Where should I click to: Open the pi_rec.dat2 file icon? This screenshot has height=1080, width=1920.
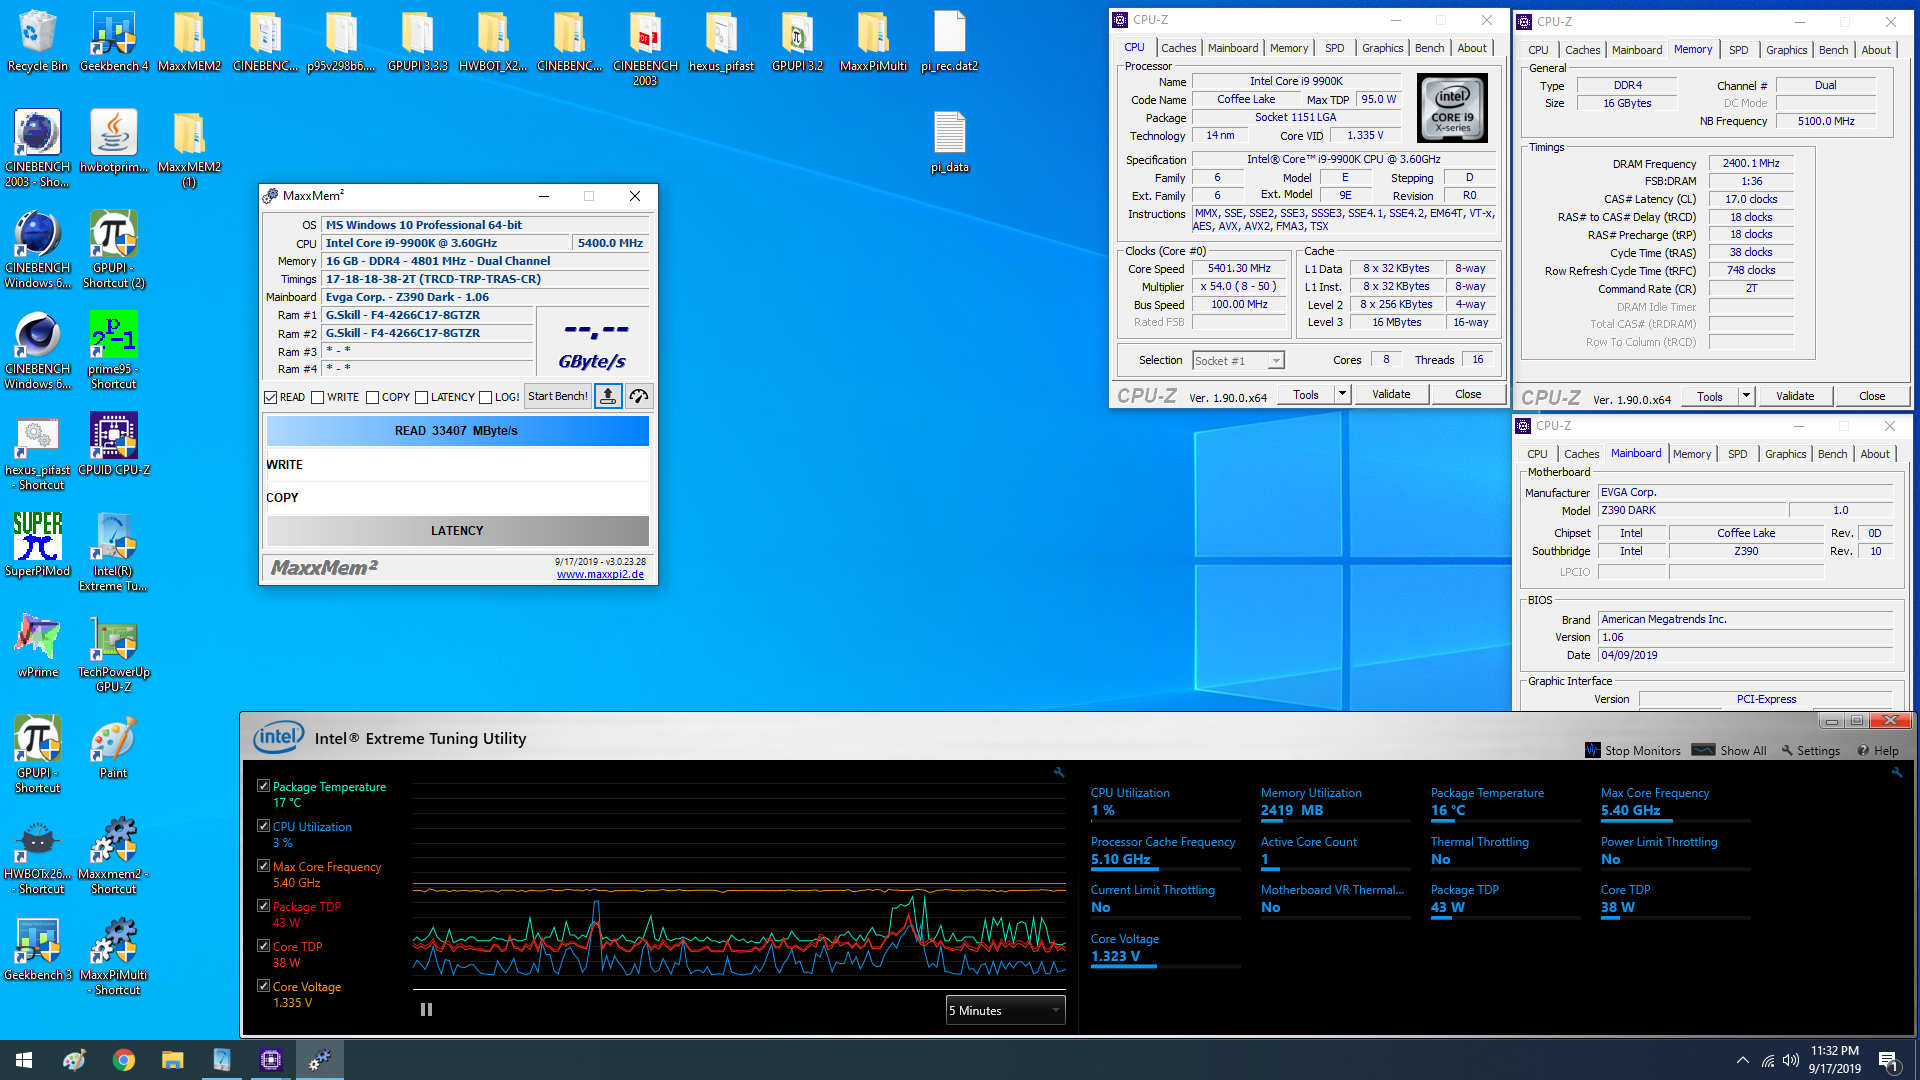[x=949, y=41]
